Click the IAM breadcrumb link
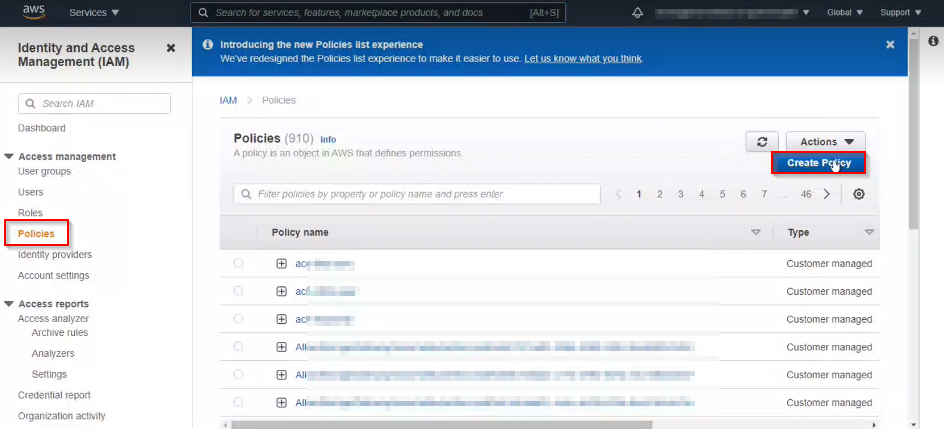Screen dimensions: 944x429 point(228,100)
